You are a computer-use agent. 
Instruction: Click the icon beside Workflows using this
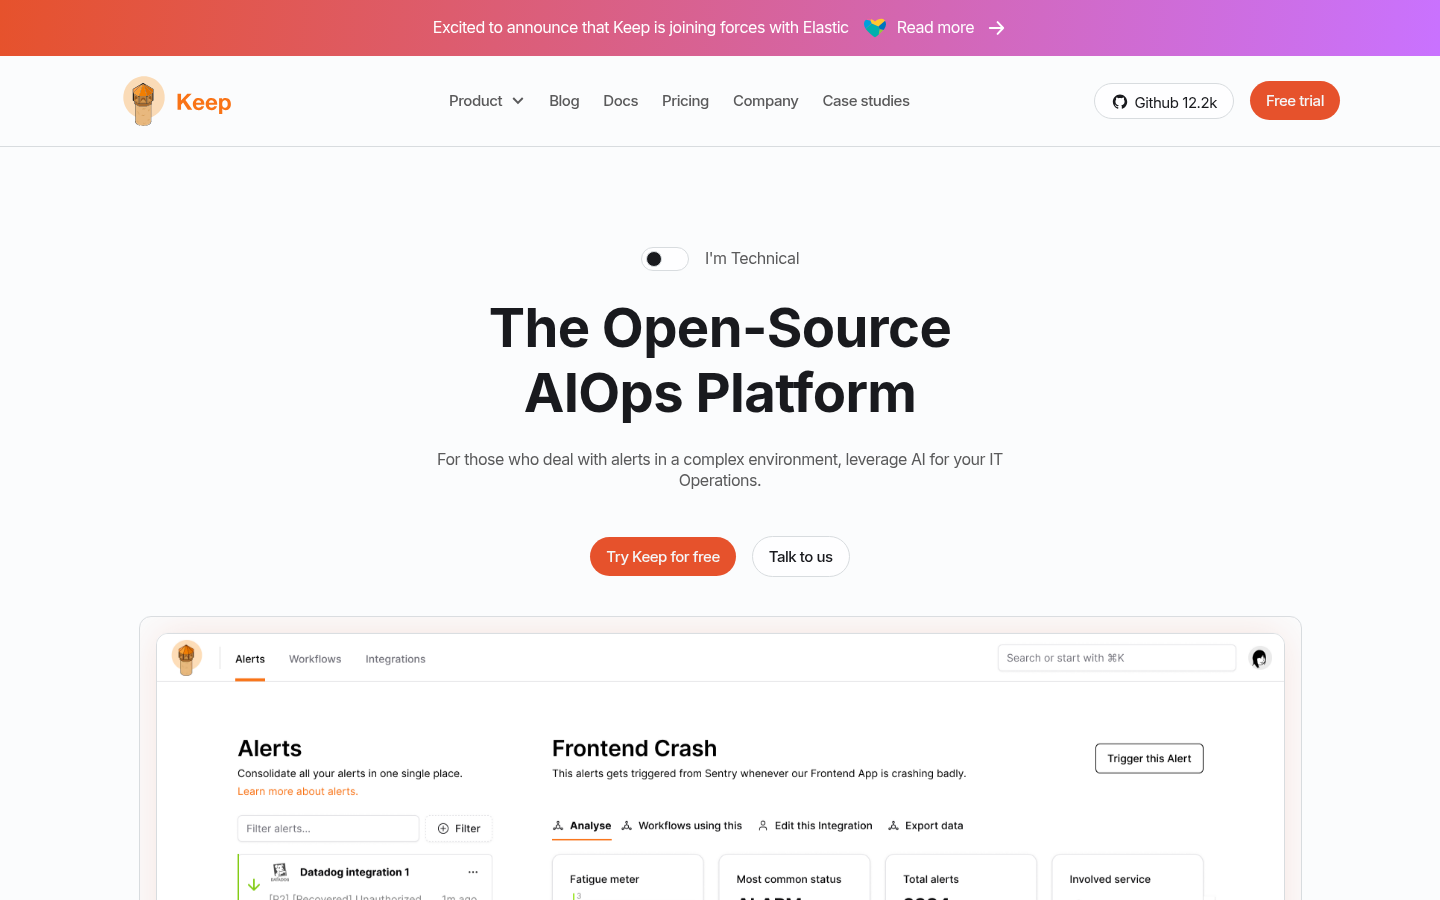[627, 826]
